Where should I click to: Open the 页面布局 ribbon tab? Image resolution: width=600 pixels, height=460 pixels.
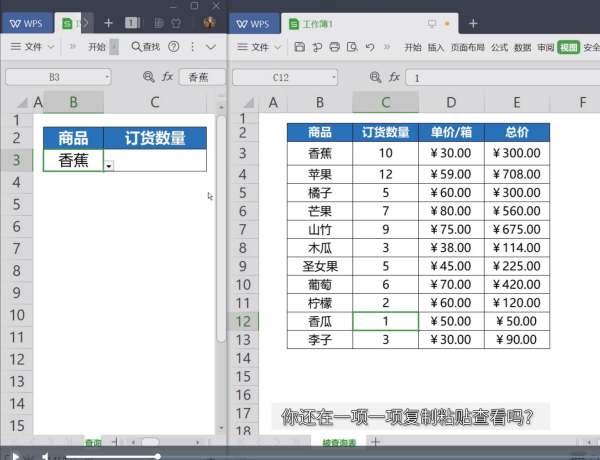[x=467, y=46]
